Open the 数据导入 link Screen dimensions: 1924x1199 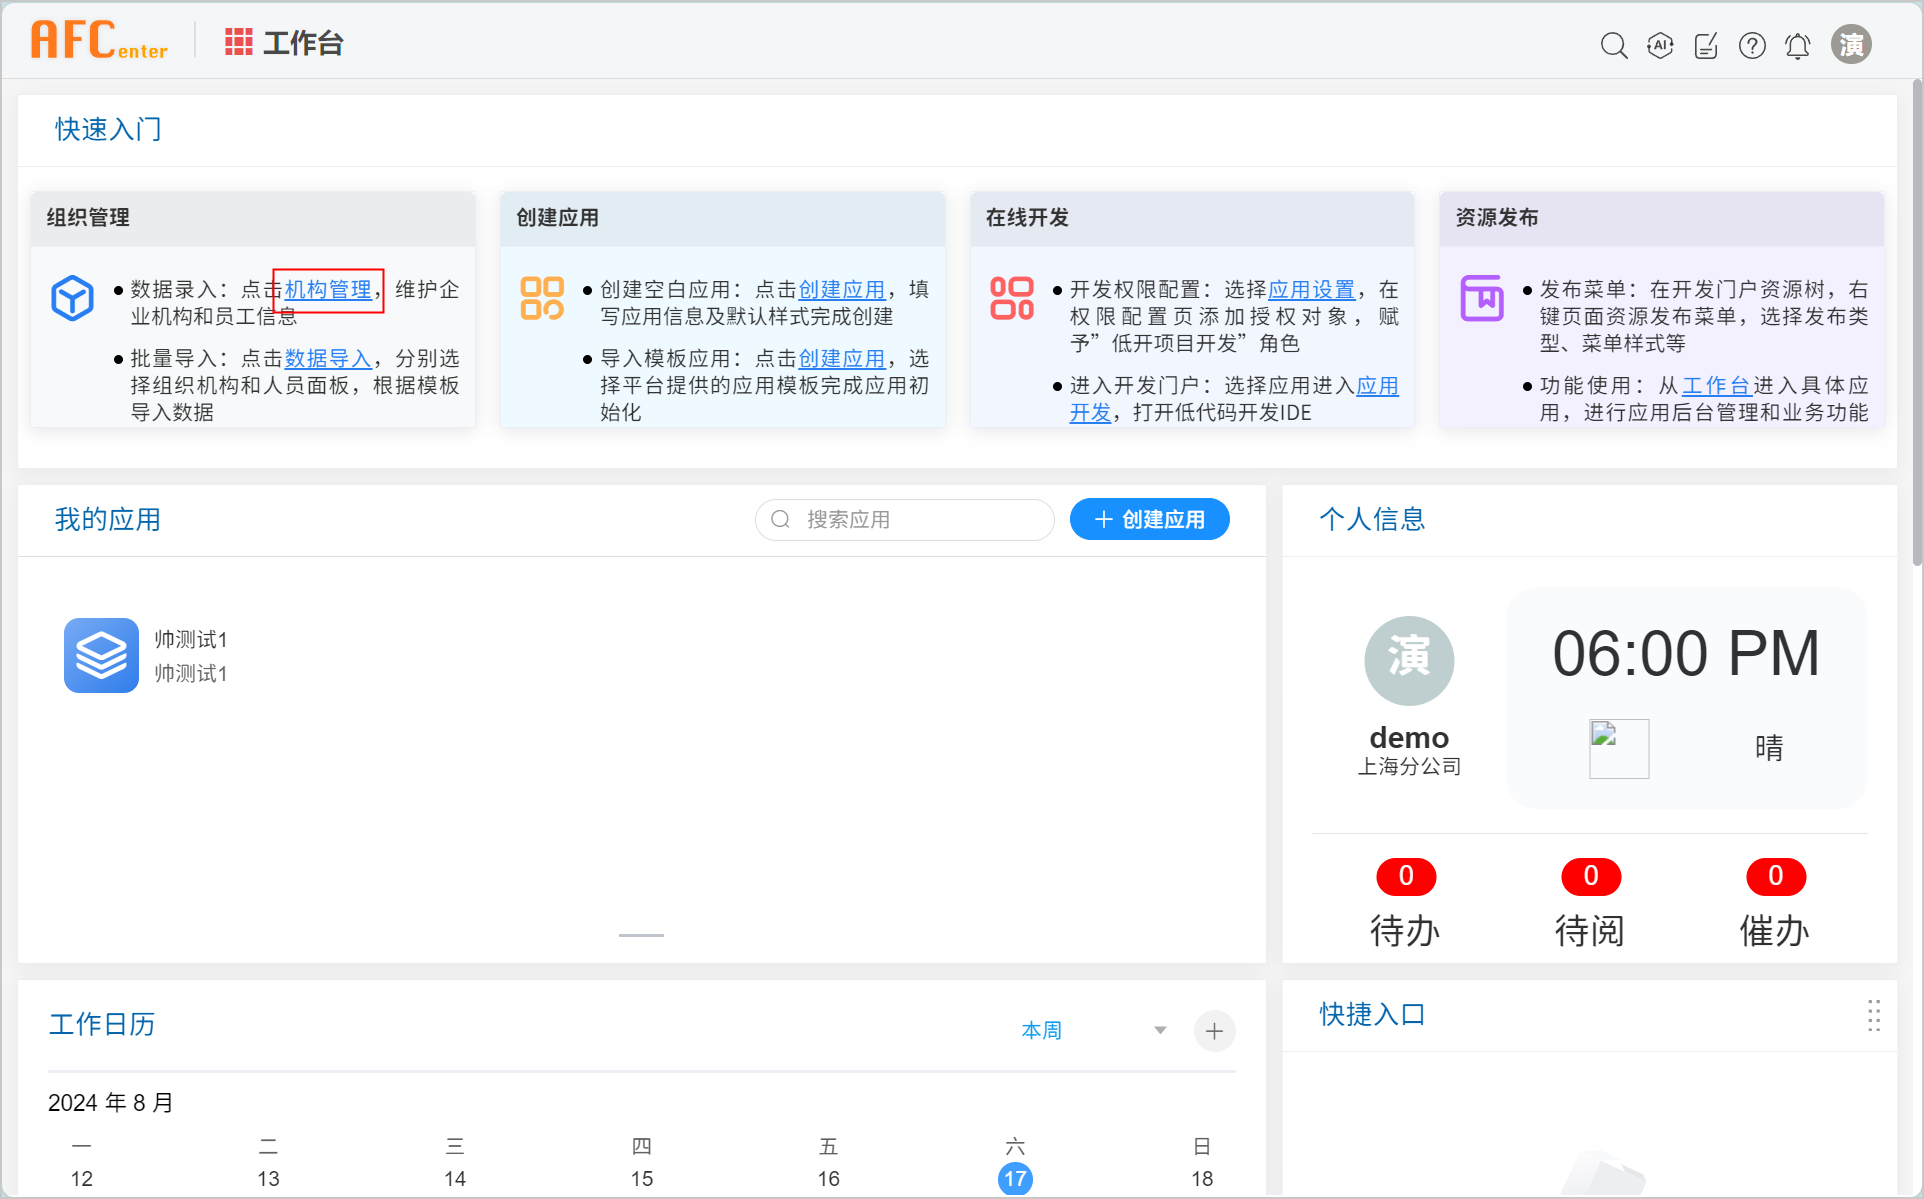(x=328, y=358)
